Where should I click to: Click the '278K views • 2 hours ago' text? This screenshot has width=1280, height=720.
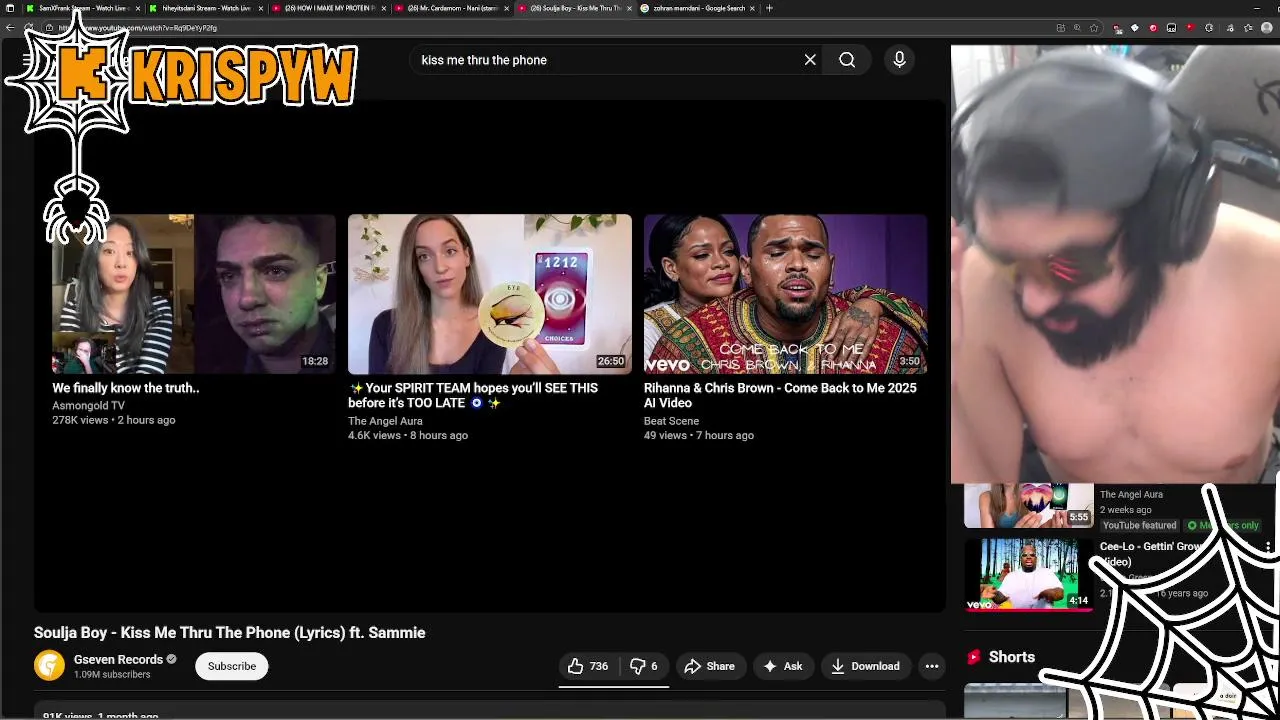click(114, 420)
